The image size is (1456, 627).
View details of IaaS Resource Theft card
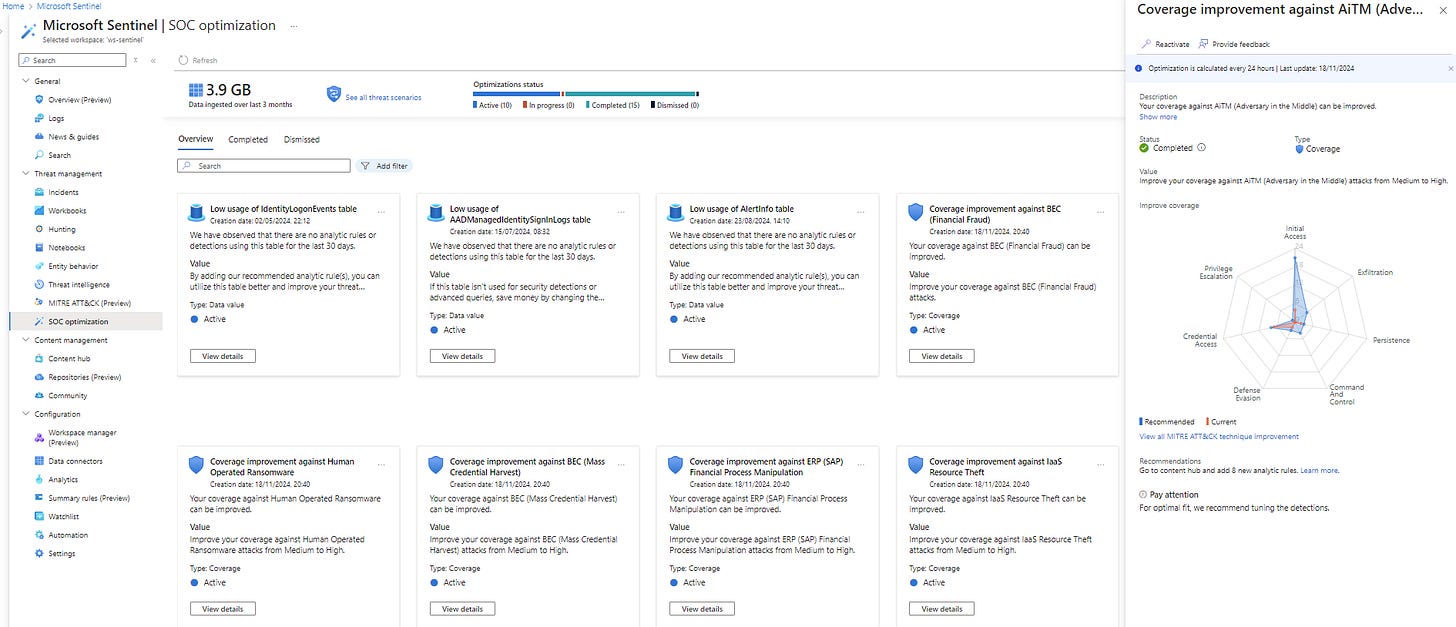(942, 609)
